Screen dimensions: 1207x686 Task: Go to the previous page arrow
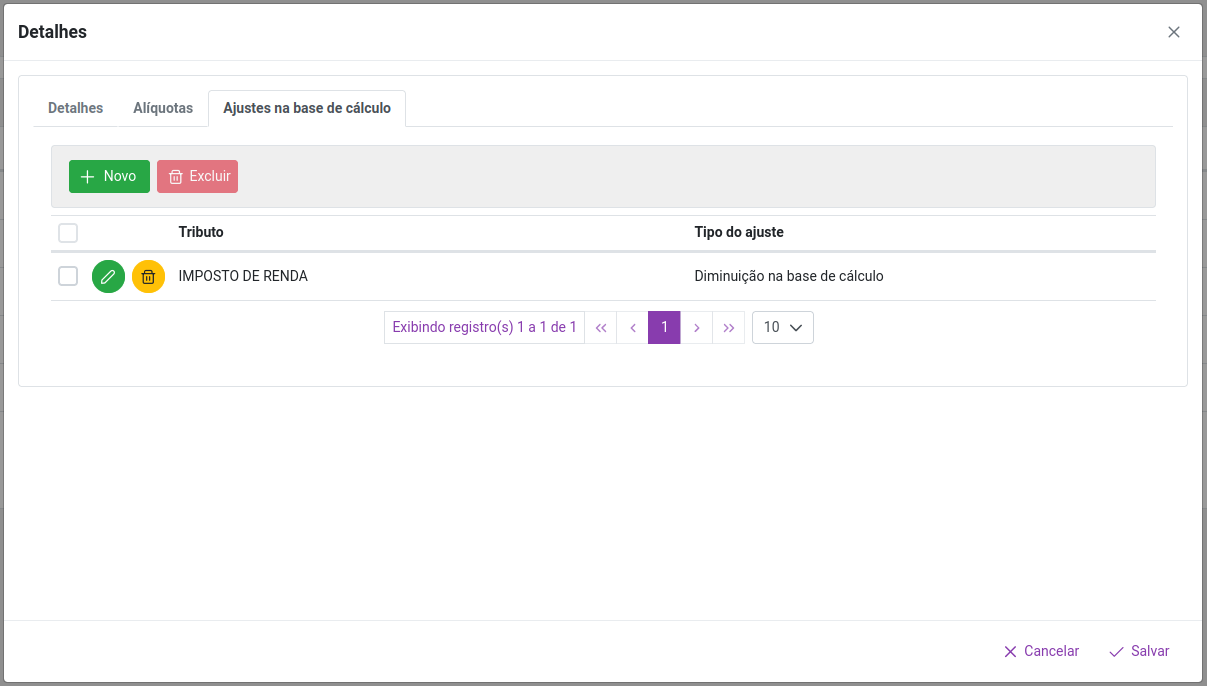pos(633,328)
